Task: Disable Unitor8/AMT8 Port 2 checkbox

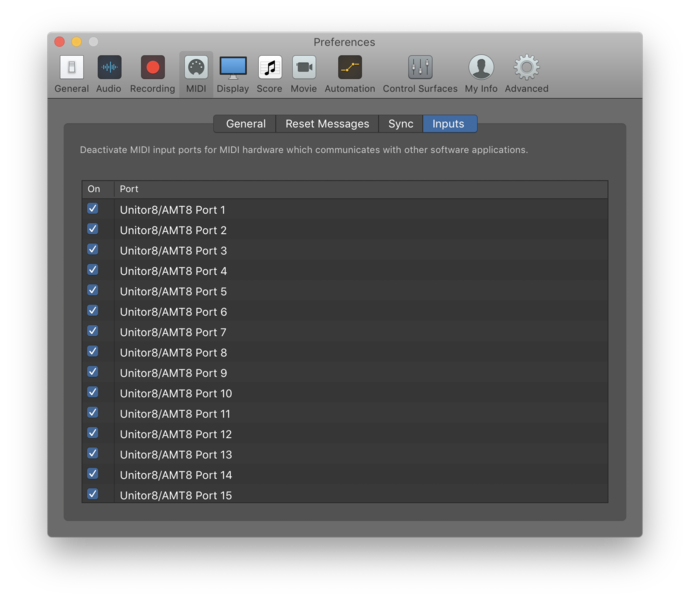Action: (x=92, y=228)
